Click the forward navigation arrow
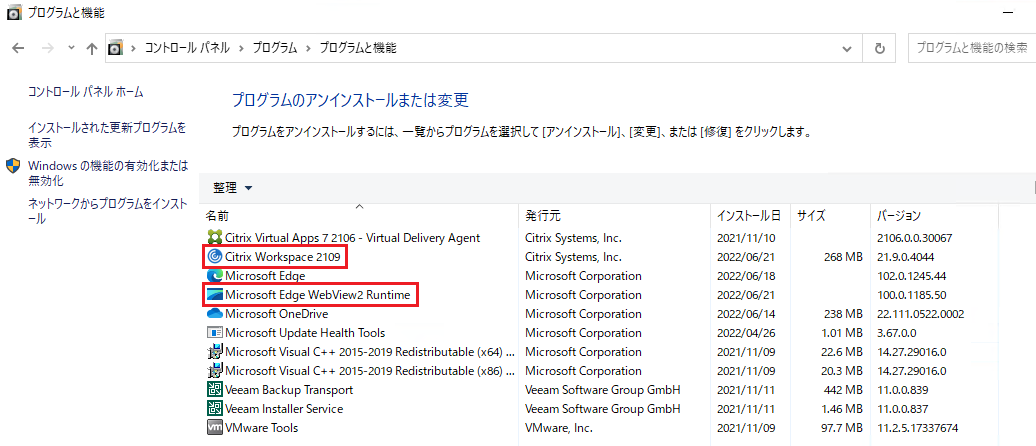This screenshot has width=1036, height=446. tap(47, 48)
